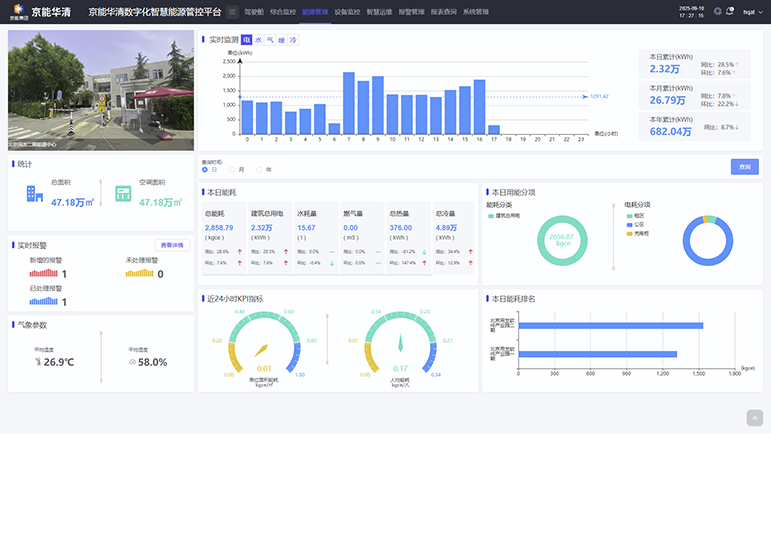Click the humidity icon beside 58.0%
771x556 pixels.
(x=132, y=362)
